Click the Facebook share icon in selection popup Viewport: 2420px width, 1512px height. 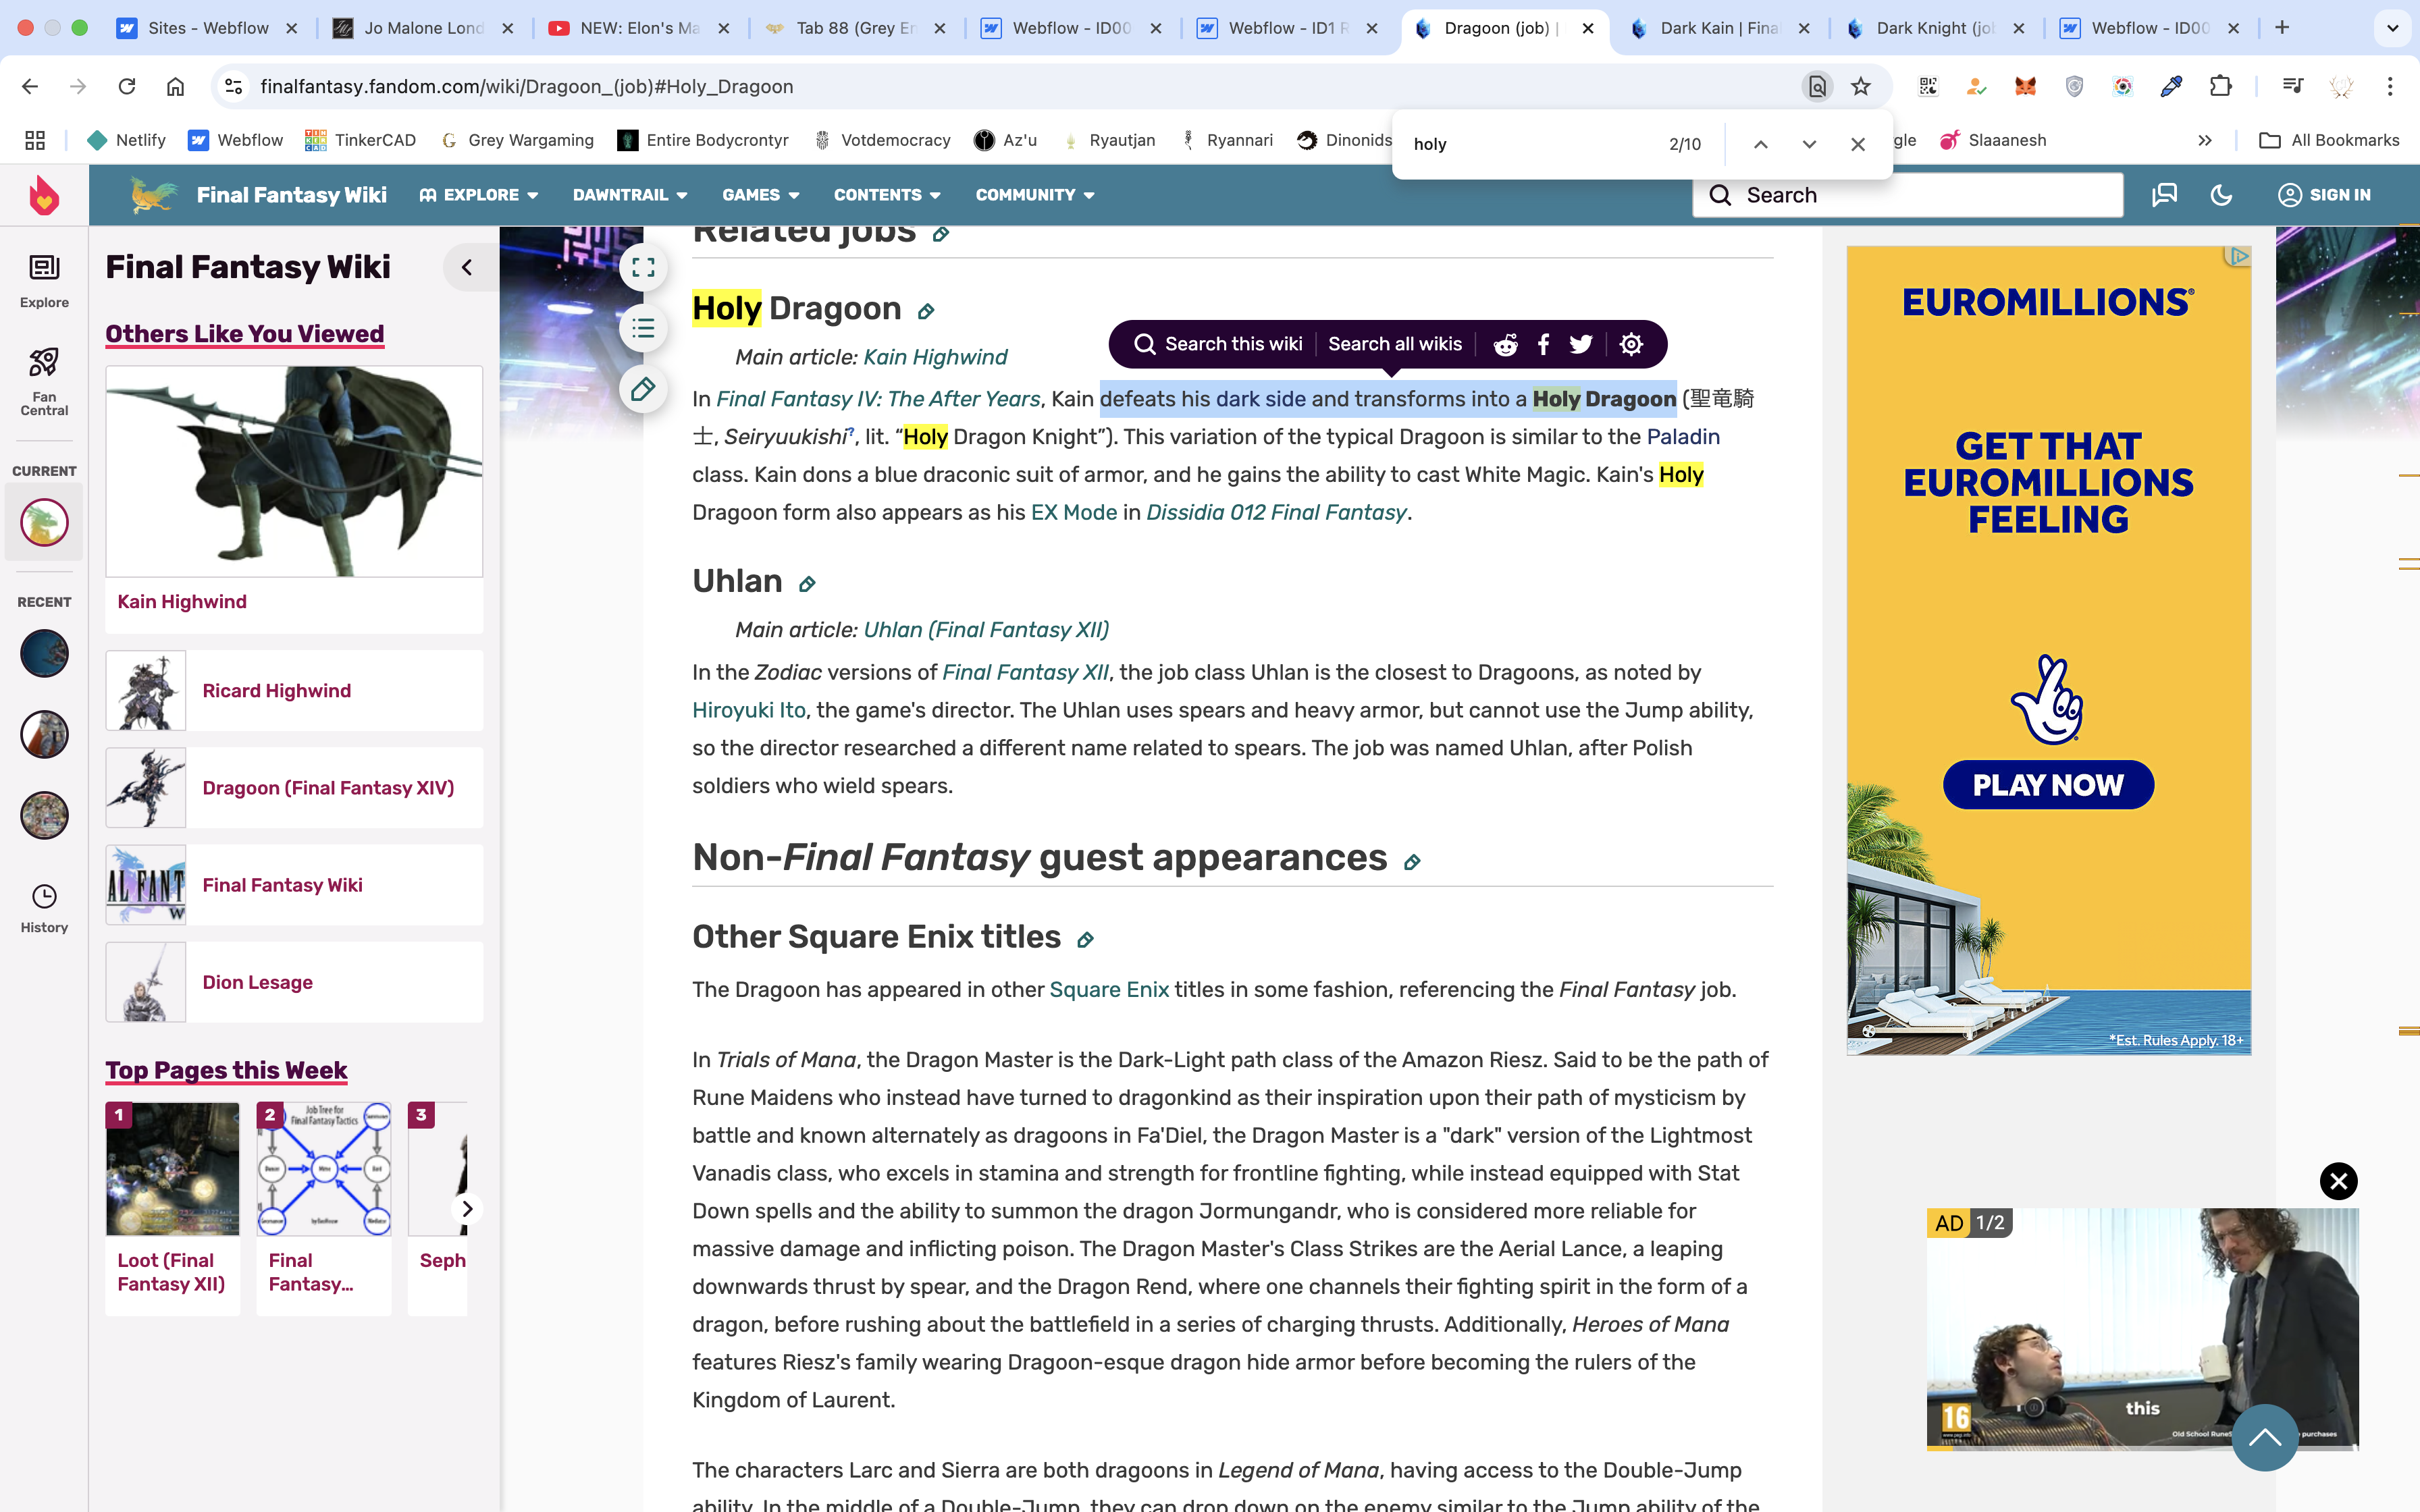pyautogui.click(x=1543, y=344)
